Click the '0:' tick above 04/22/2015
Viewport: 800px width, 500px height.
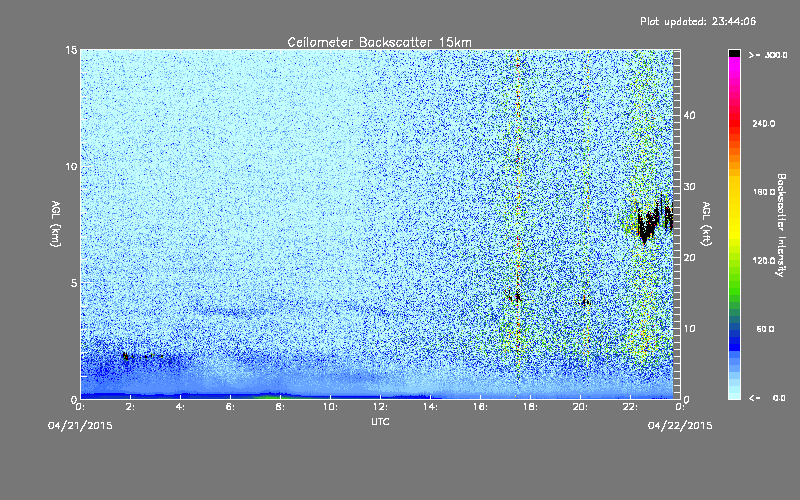click(x=680, y=407)
